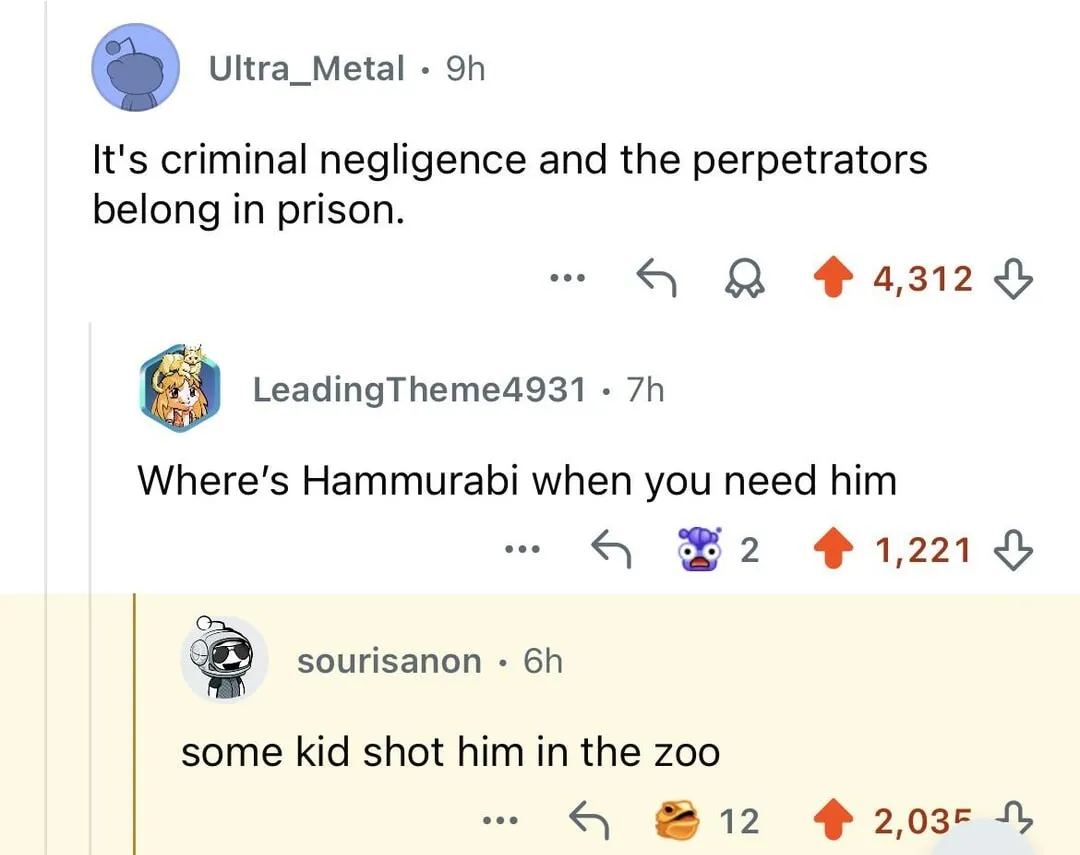Viewport: 1080px width, 855px height.
Task: View awards on the Hammurabi comment
Action: pyautogui.click(x=718, y=549)
